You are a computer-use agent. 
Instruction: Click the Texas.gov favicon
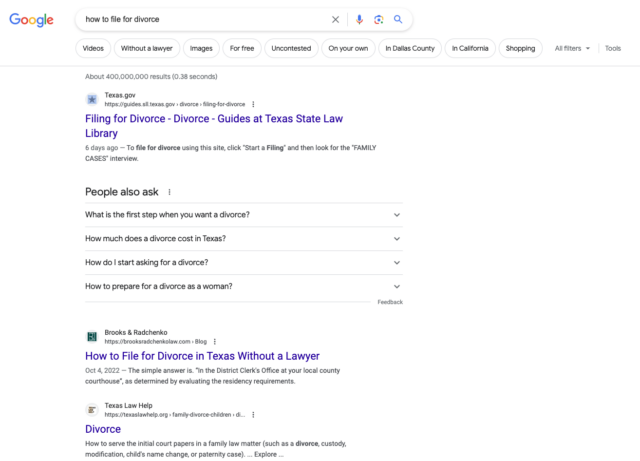(x=92, y=99)
